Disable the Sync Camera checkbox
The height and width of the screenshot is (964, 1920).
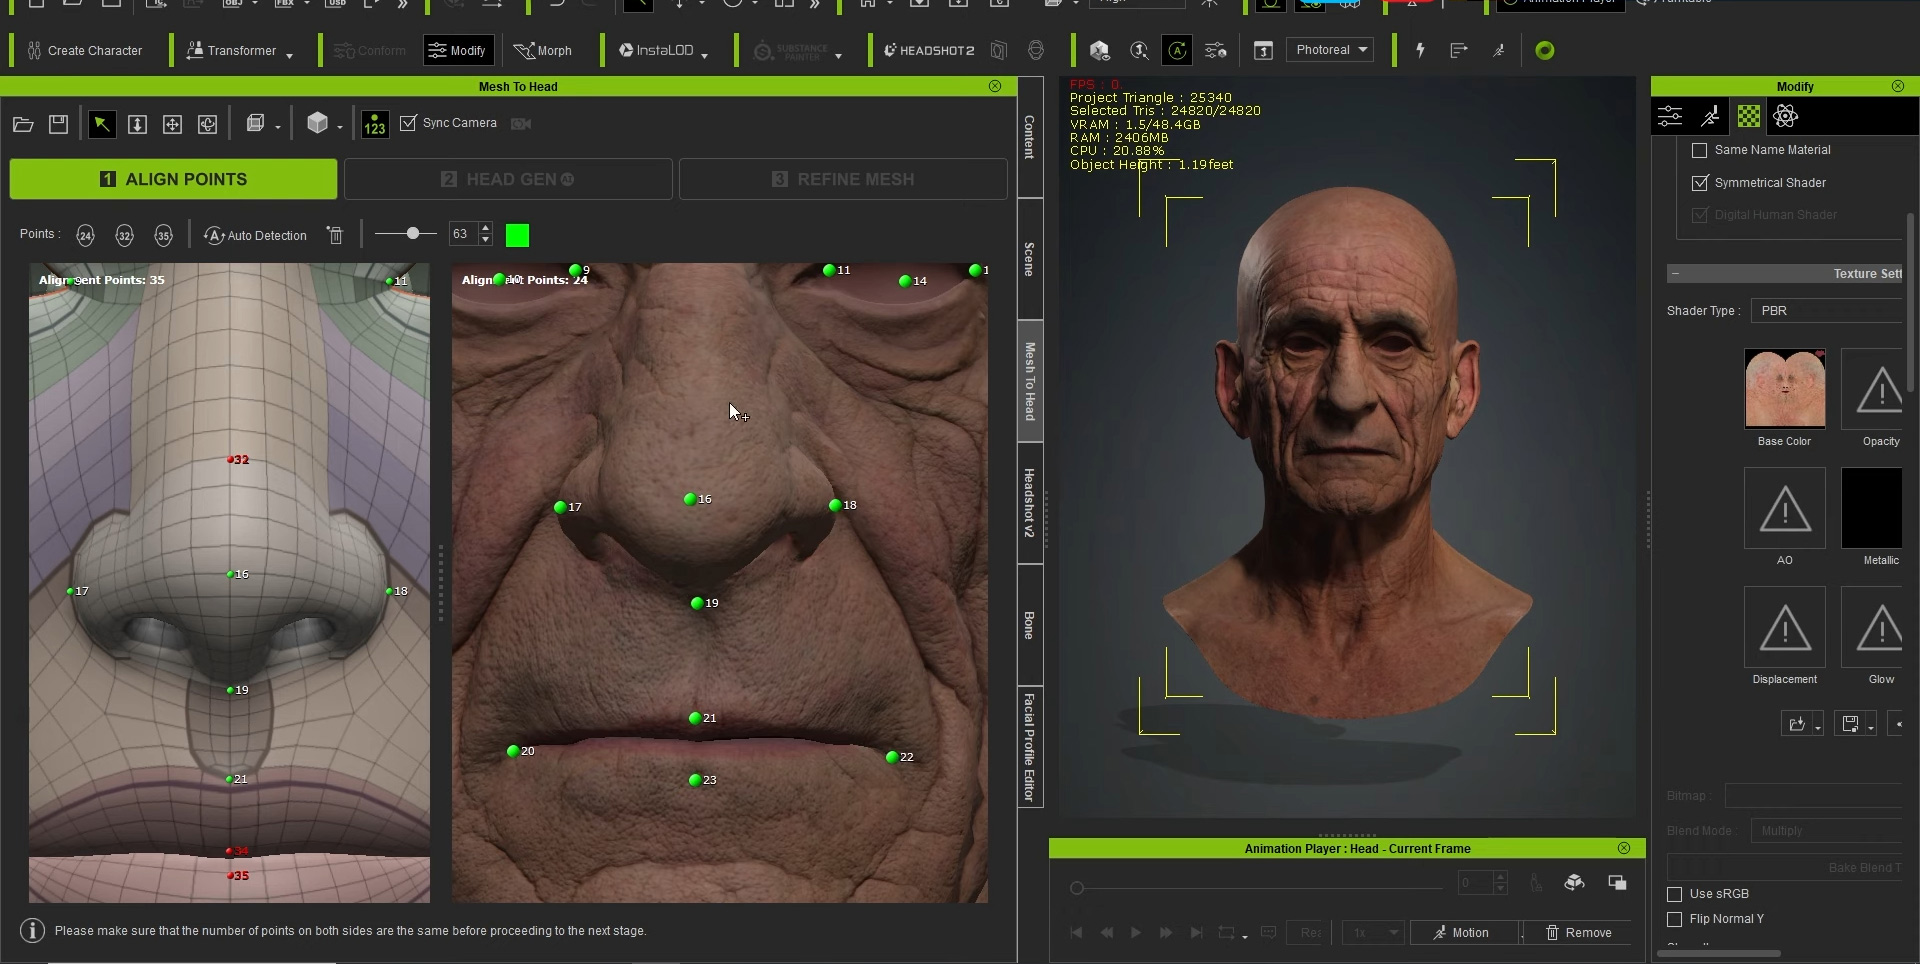(x=408, y=123)
